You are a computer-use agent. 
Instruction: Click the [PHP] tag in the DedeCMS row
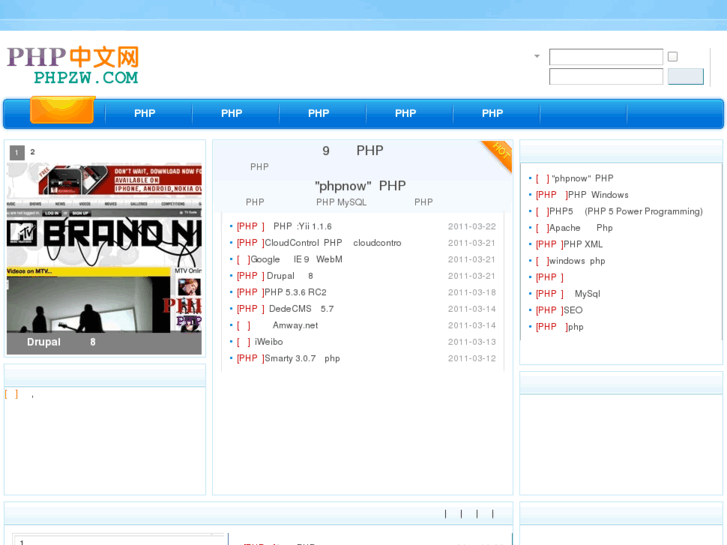pyautogui.click(x=250, y=309)
